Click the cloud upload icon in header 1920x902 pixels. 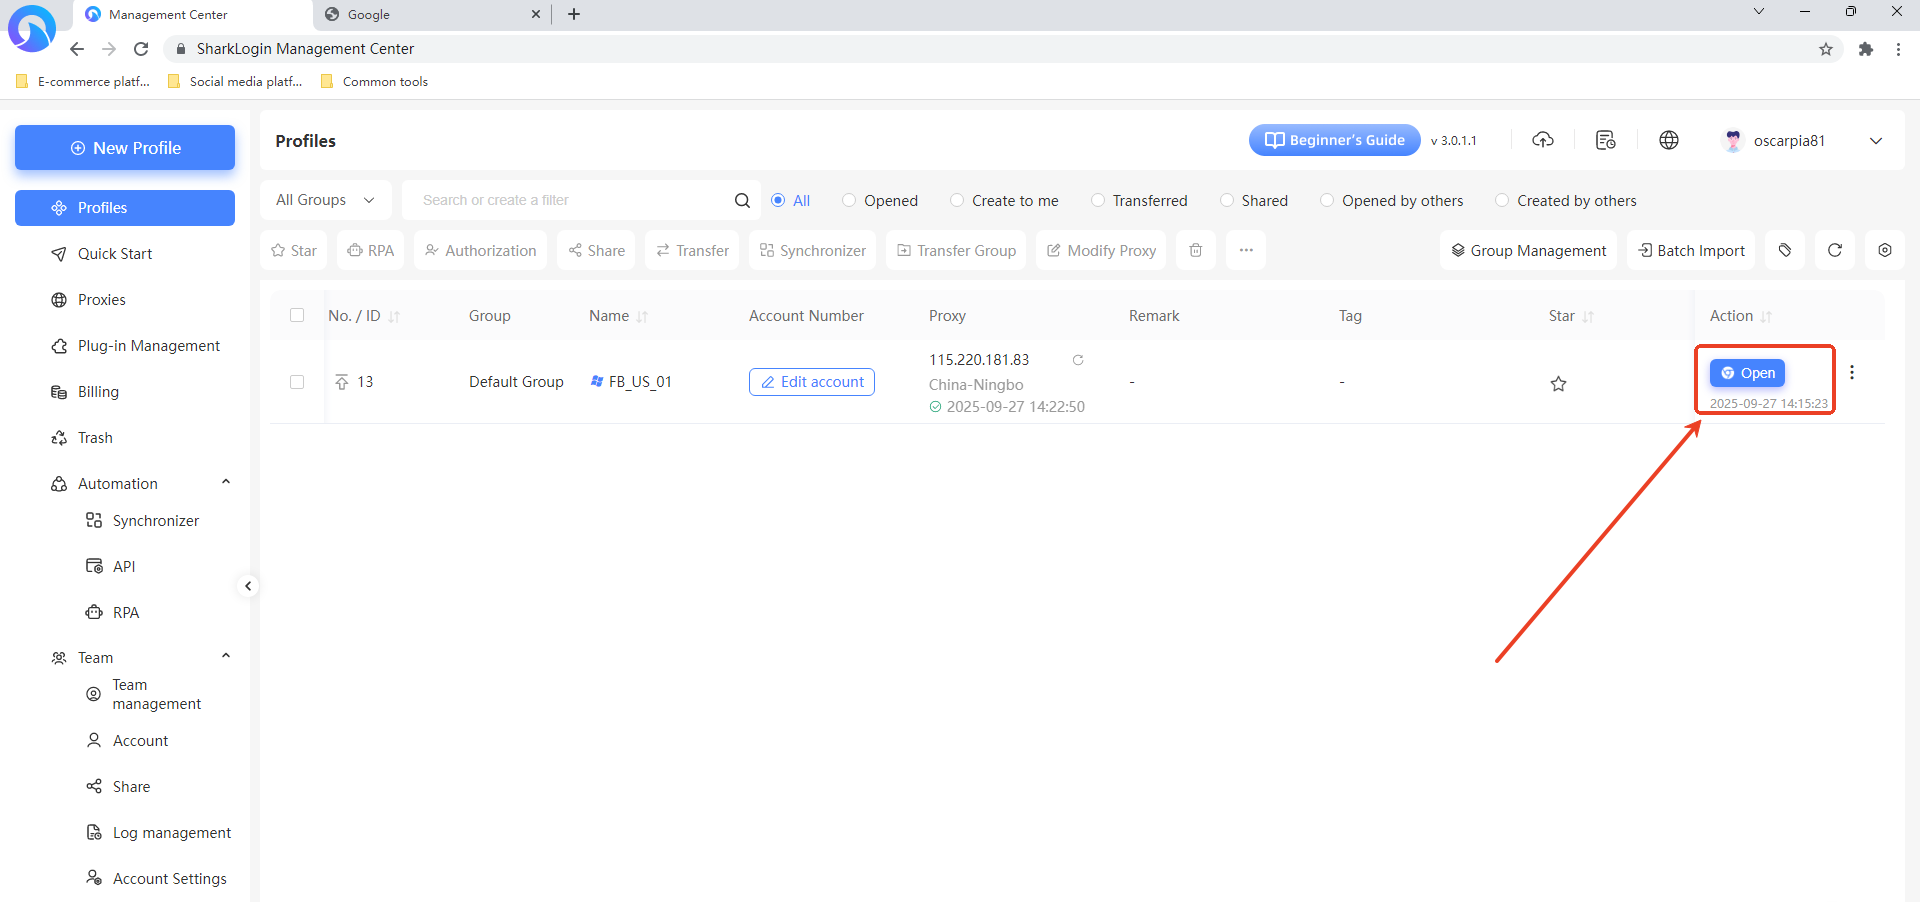pyautogui.click(x=1543, y=140)
